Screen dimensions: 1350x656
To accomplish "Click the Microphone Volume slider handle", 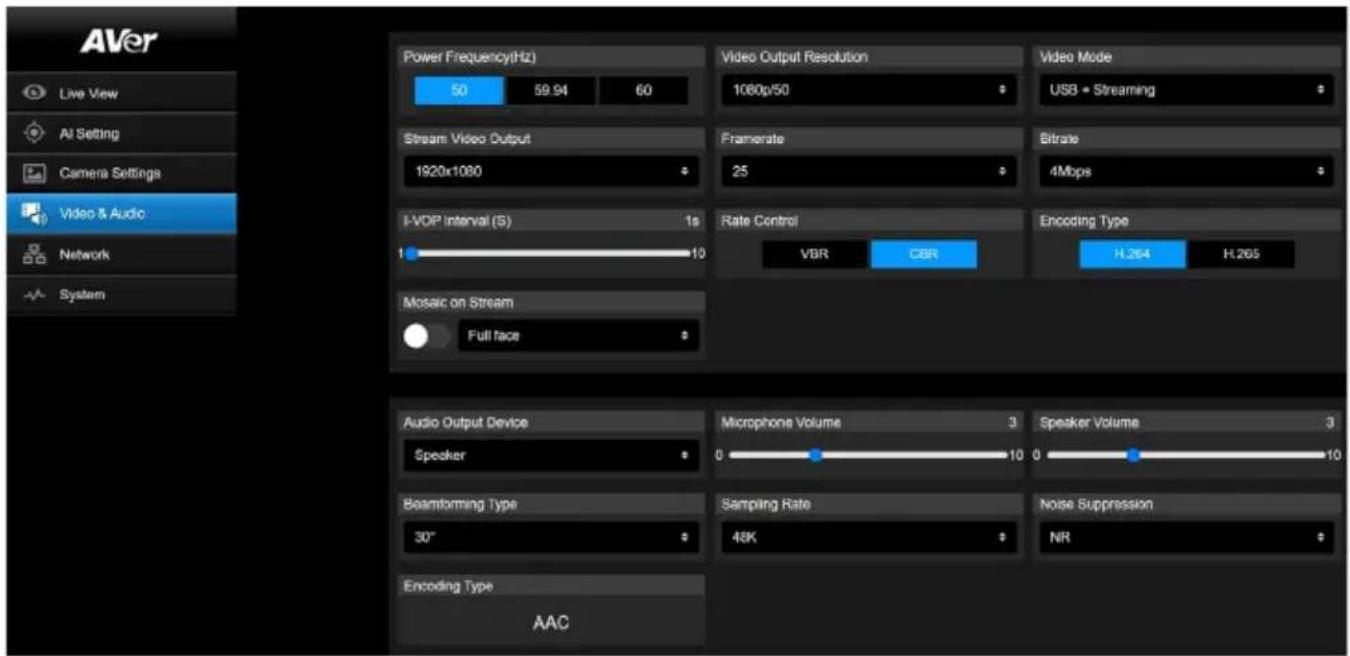I will point(816,455).
